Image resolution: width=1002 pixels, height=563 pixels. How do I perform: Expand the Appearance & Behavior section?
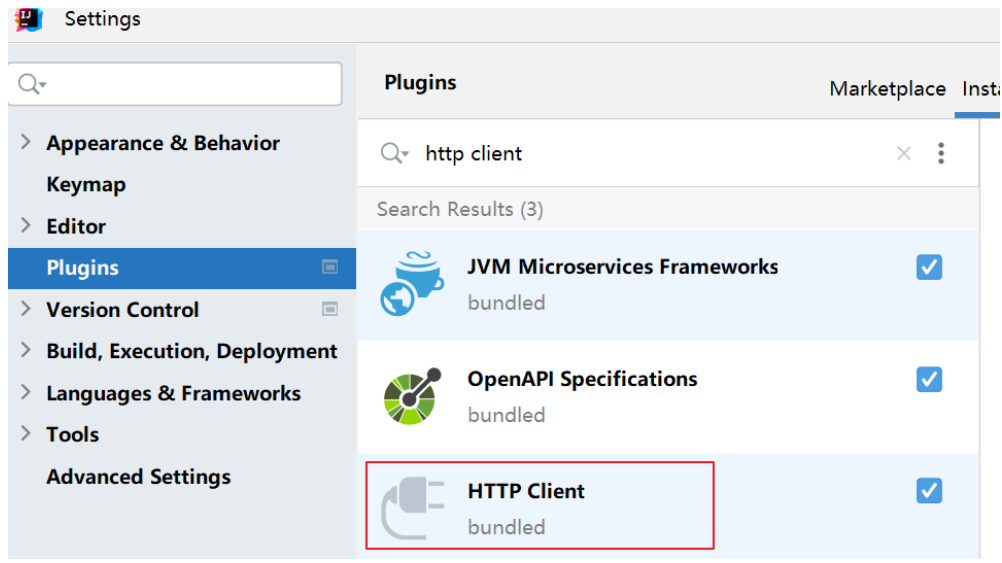click(x=26, y=142)
